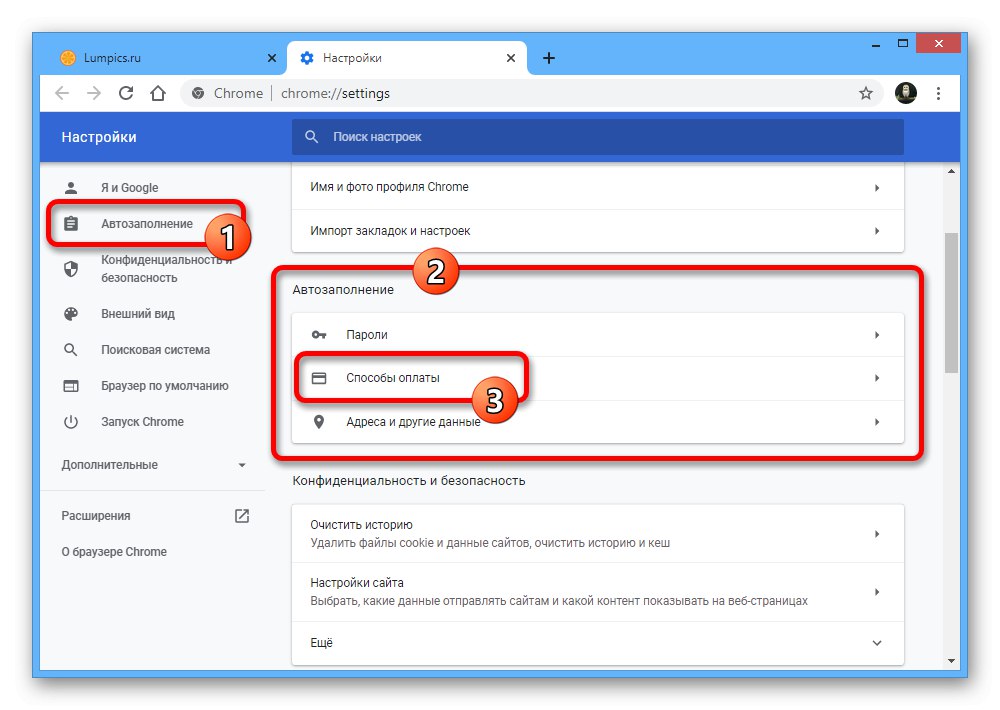Open the Пароли key icon
The width and height of the screenshot is (1000, 710).
click(319, 335)
